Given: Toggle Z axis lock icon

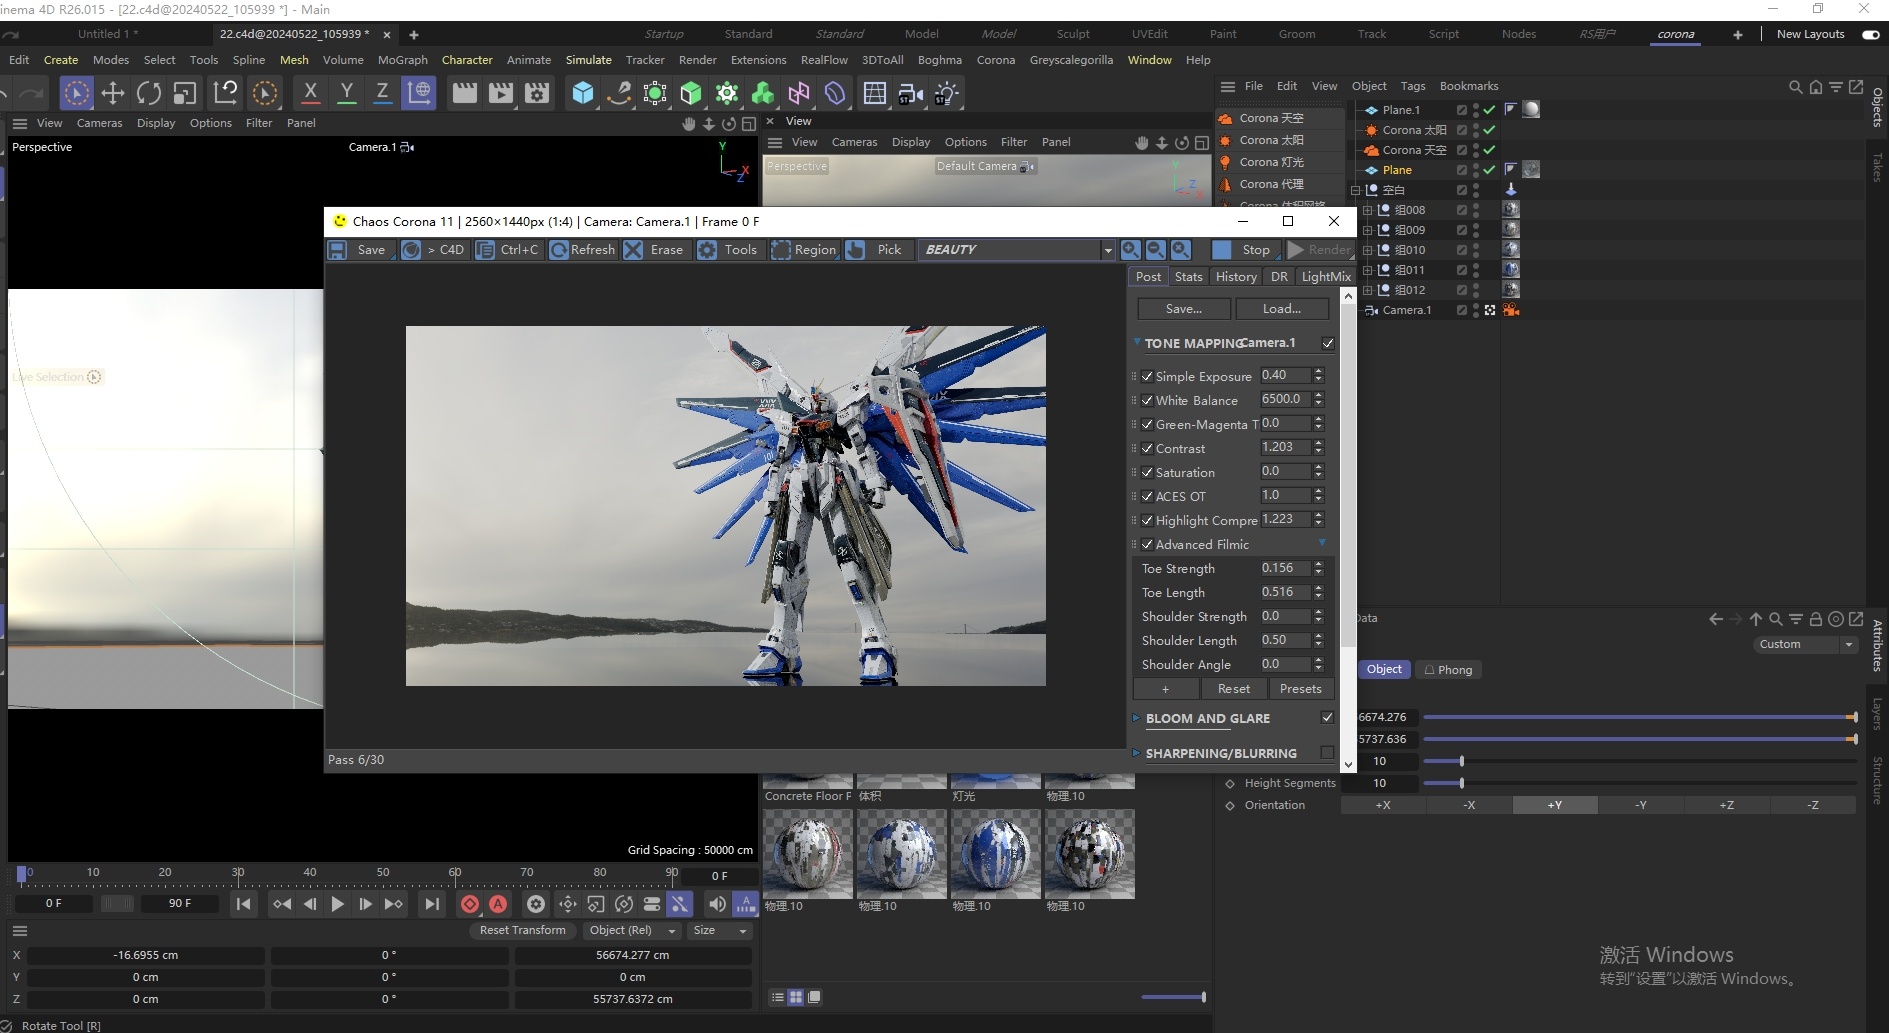Looking at the screenshot, I should [x=382, y=93].
